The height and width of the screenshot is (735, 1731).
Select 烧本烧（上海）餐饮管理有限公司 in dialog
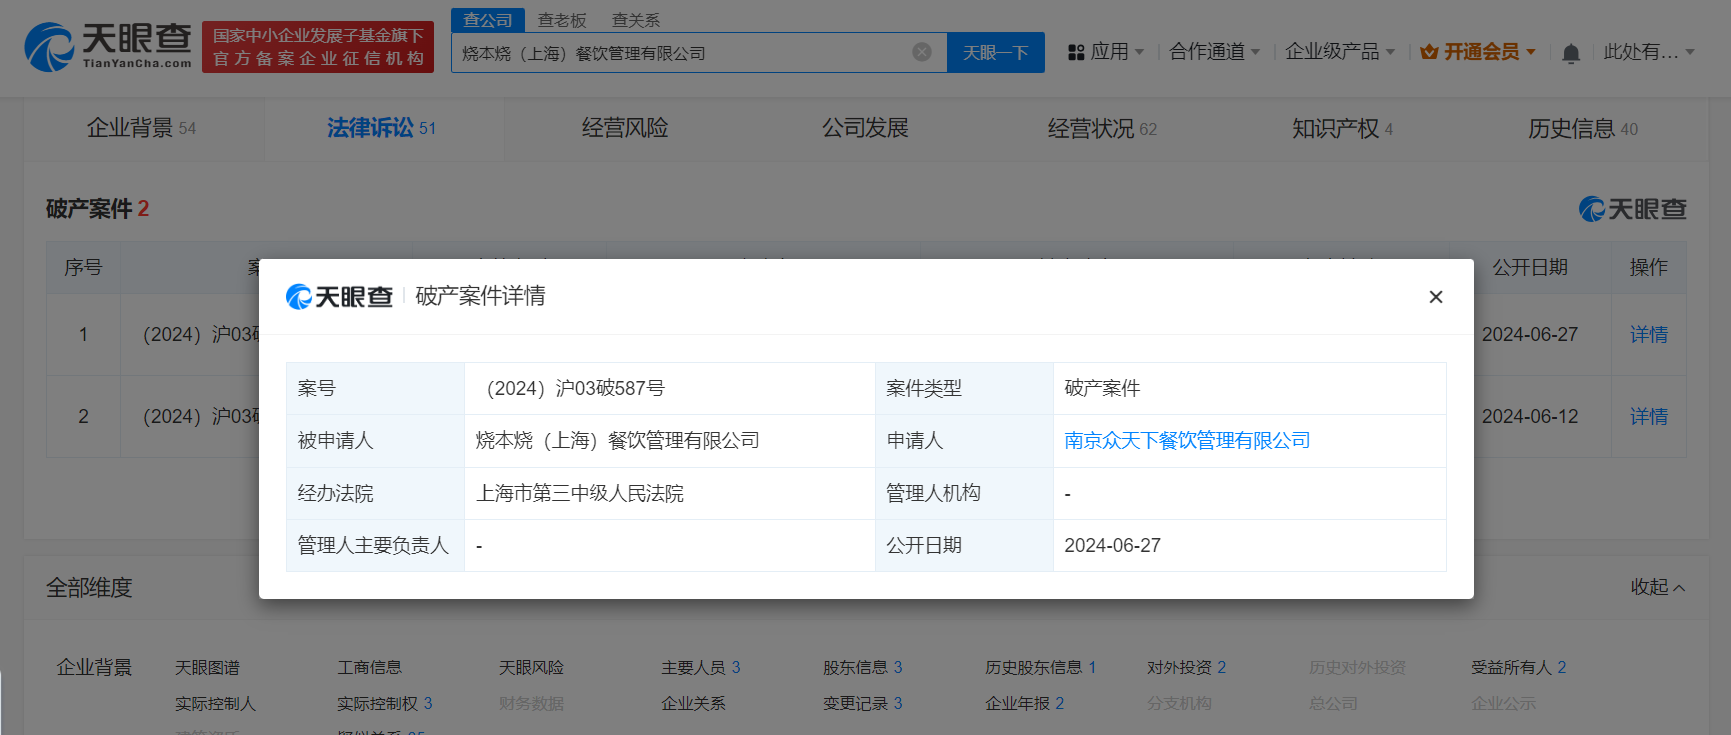[x=617, y=440]
